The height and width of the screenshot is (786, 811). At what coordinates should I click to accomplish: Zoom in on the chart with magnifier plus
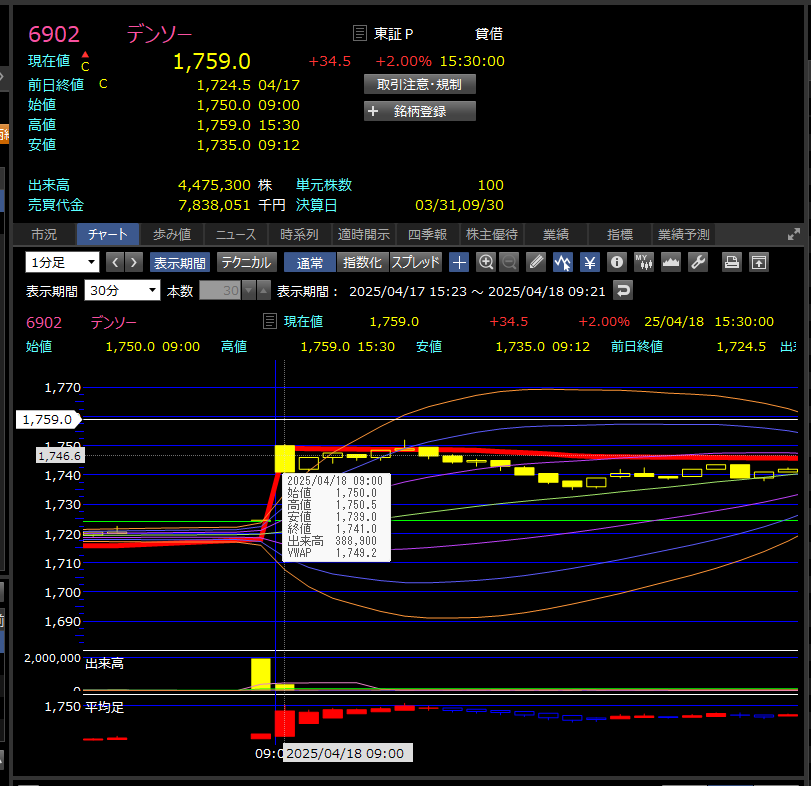pyautogui.click(x=486, y=263)
